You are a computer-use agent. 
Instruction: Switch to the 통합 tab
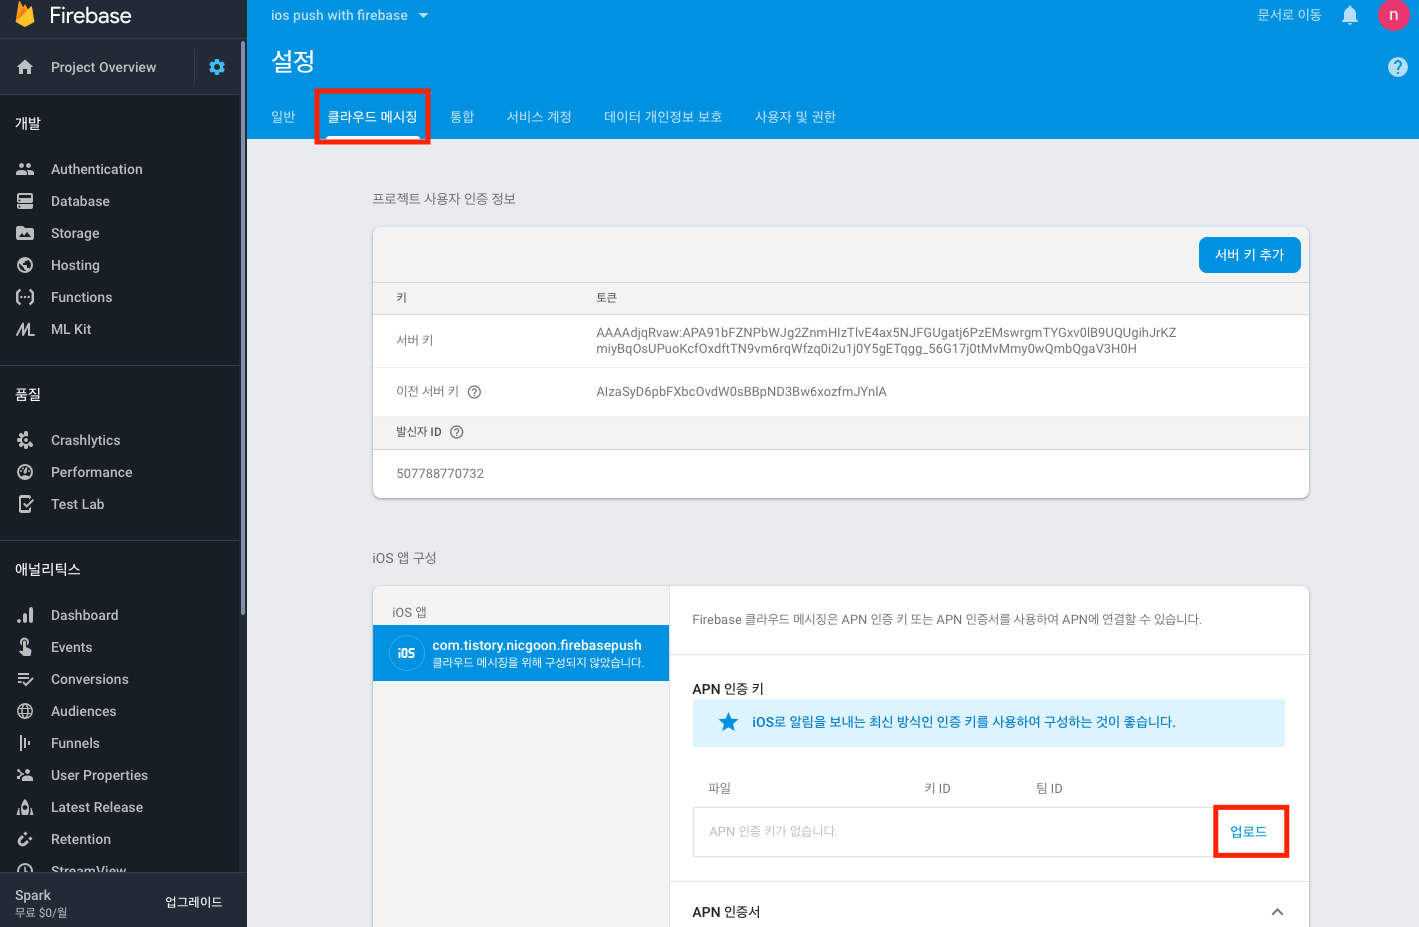pos(462,117)
